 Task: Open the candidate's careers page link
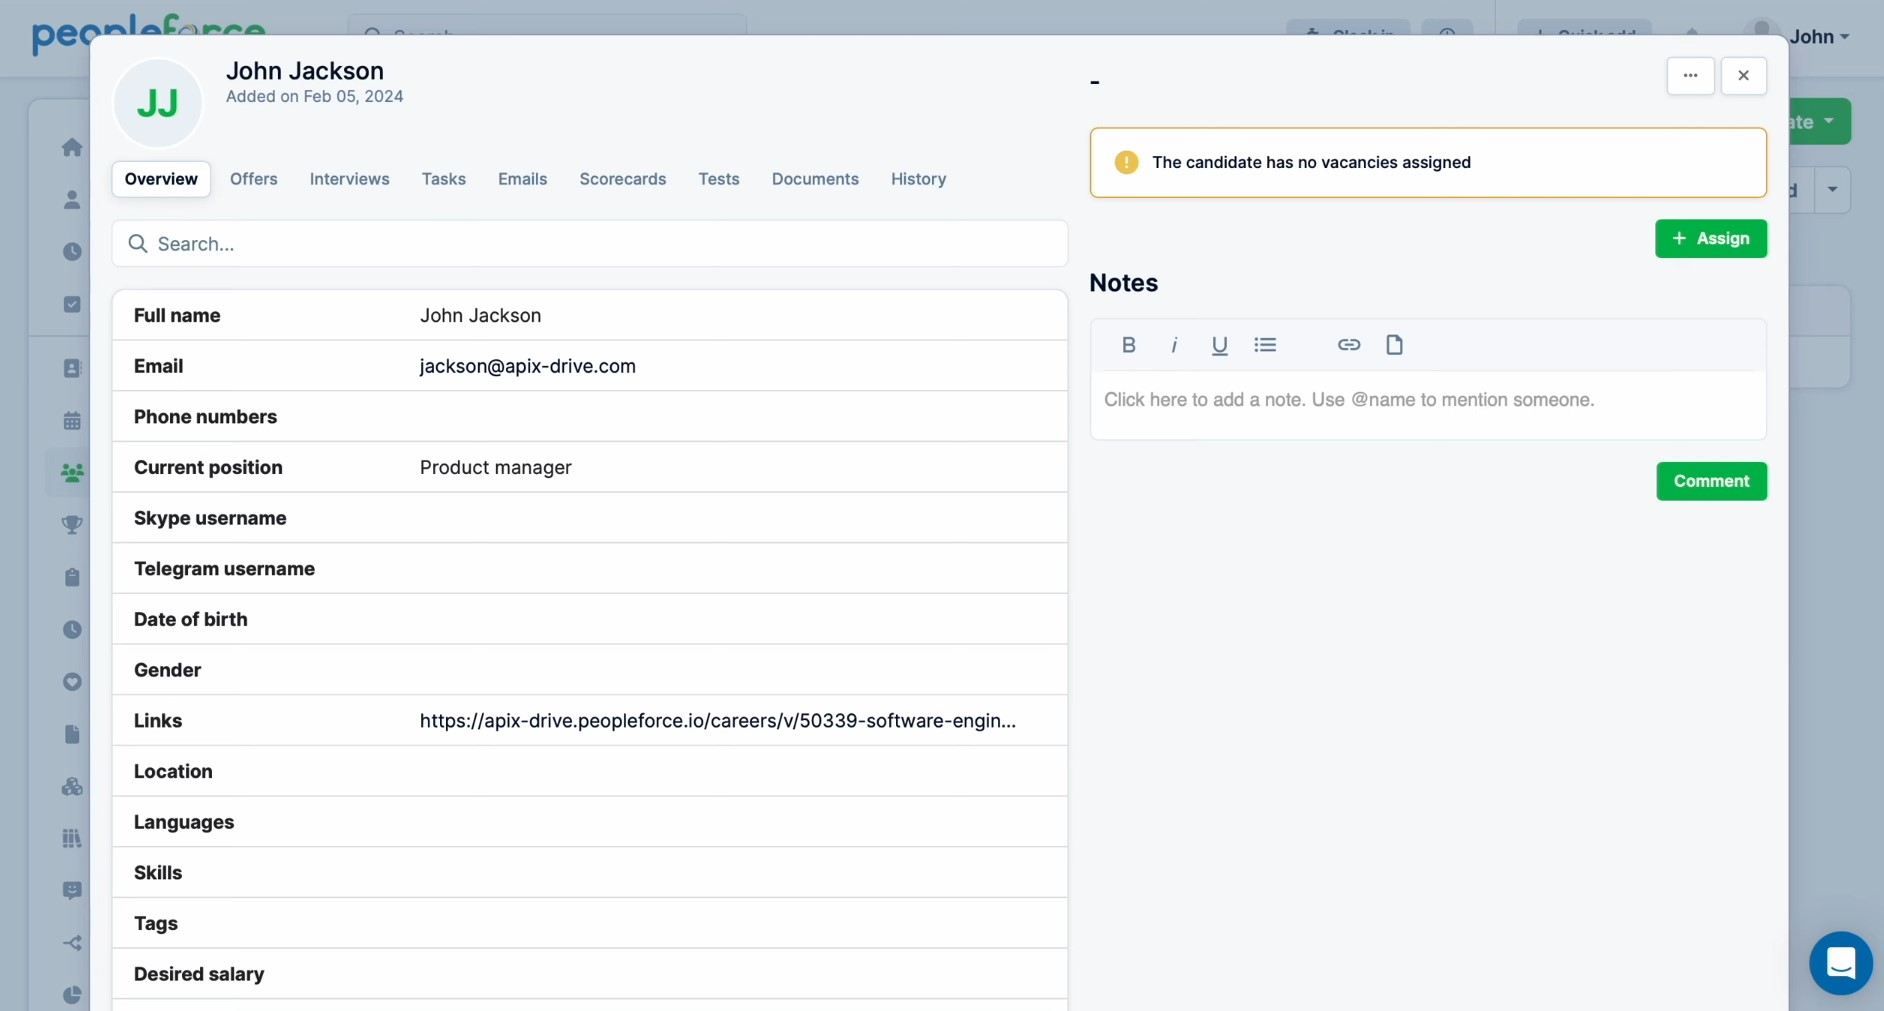click(x=718, y=721)
